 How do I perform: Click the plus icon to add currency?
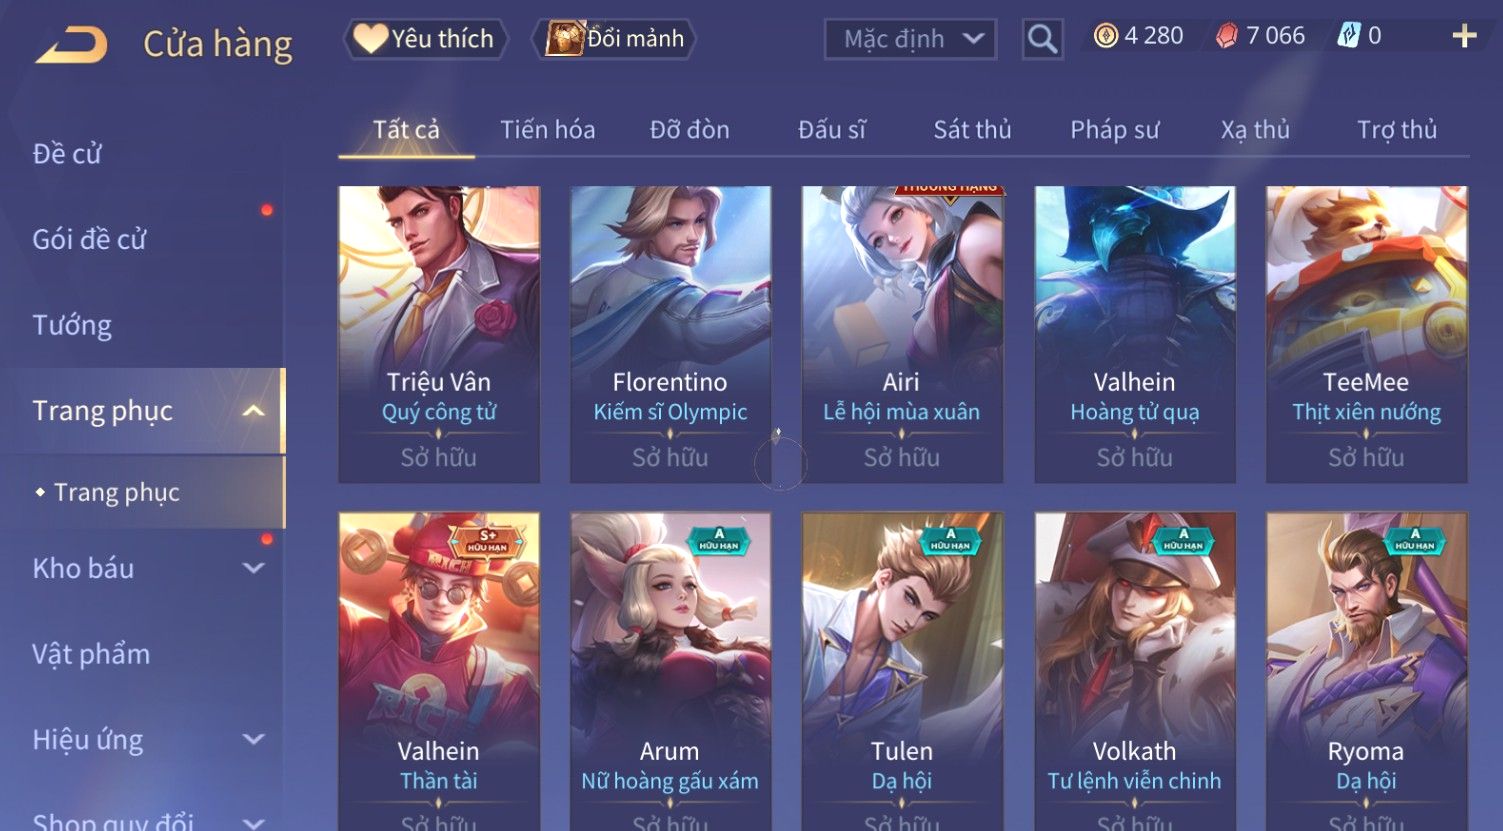coord(1464,36)
